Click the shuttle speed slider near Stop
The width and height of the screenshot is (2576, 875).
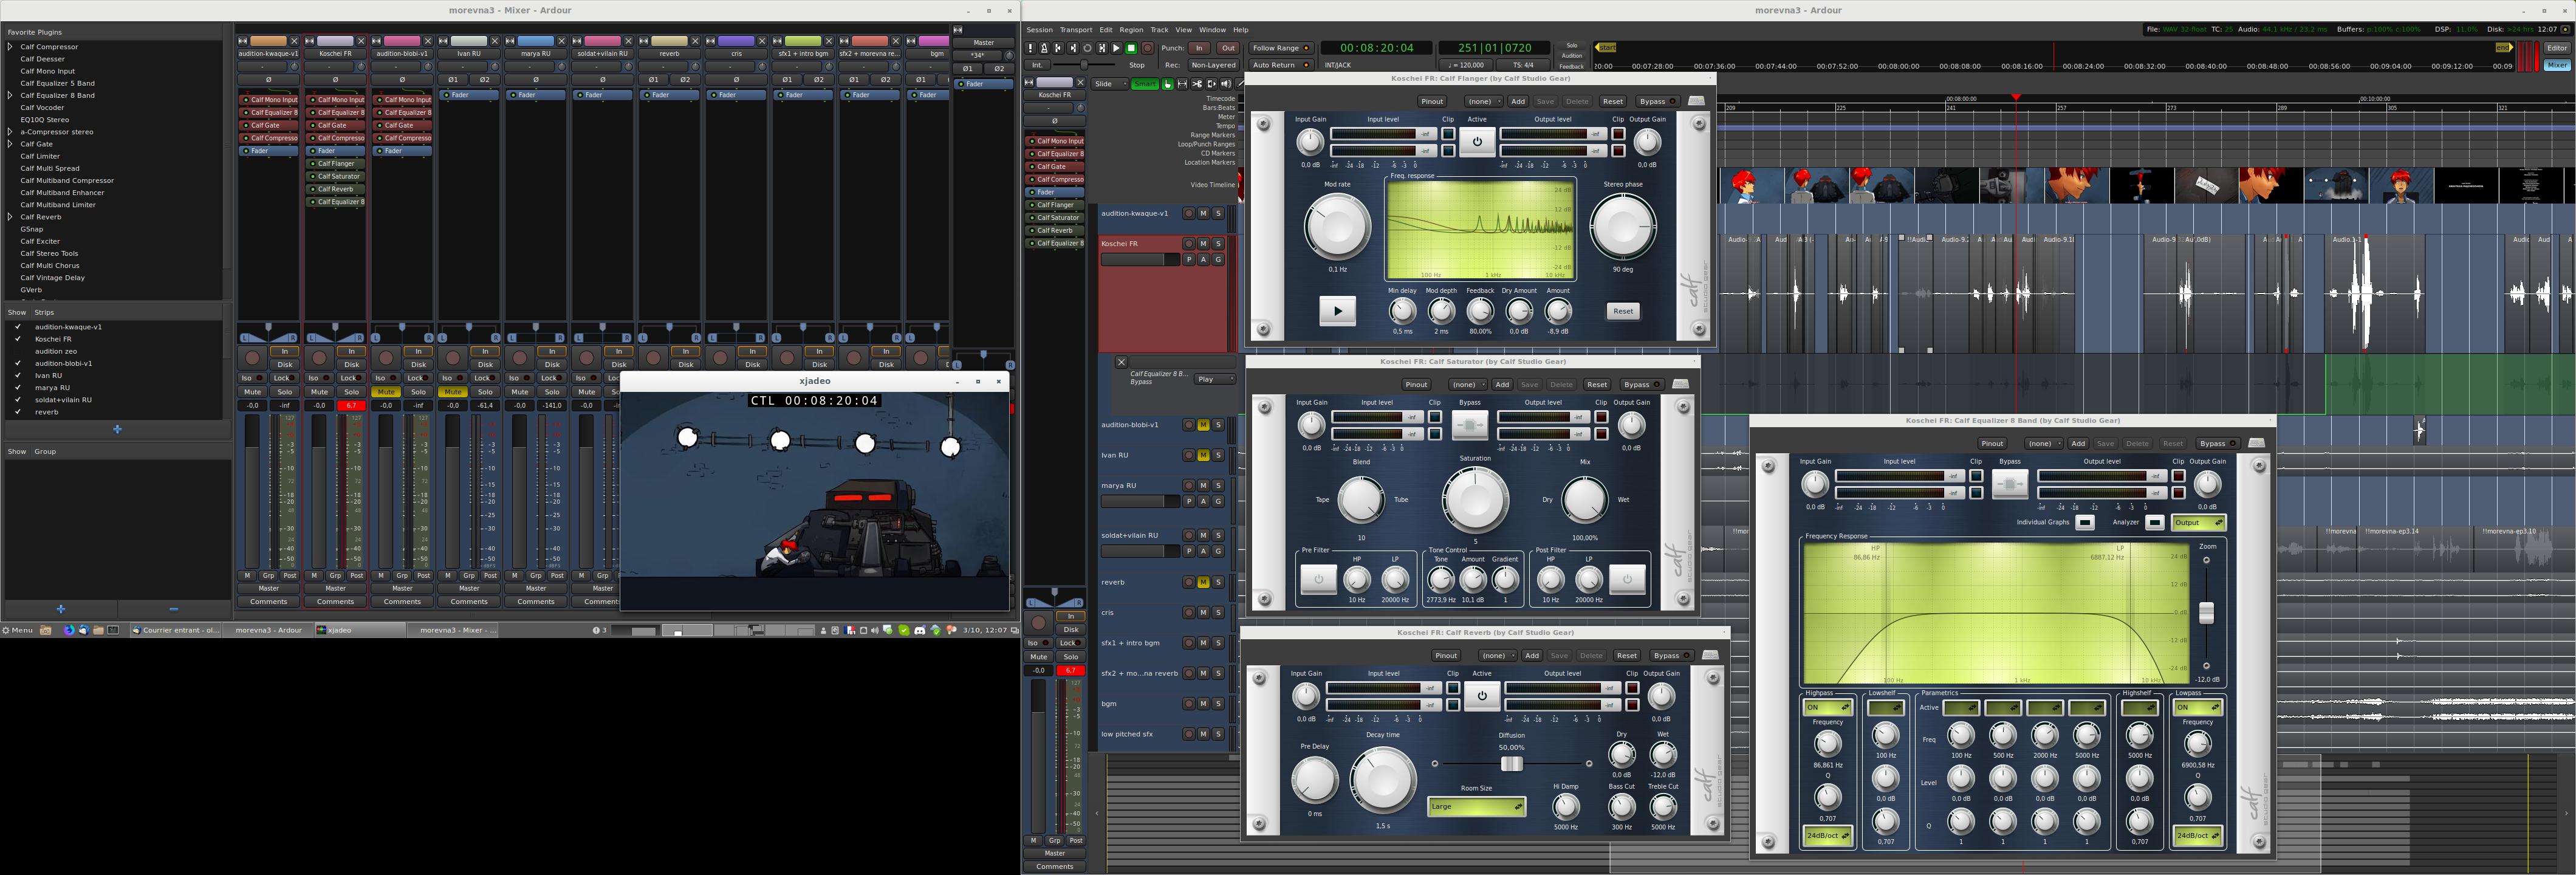(1084, 65)
